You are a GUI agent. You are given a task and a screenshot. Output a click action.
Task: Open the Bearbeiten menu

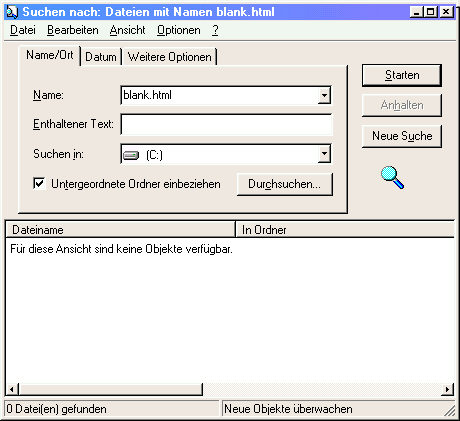(x=73, y=30)
